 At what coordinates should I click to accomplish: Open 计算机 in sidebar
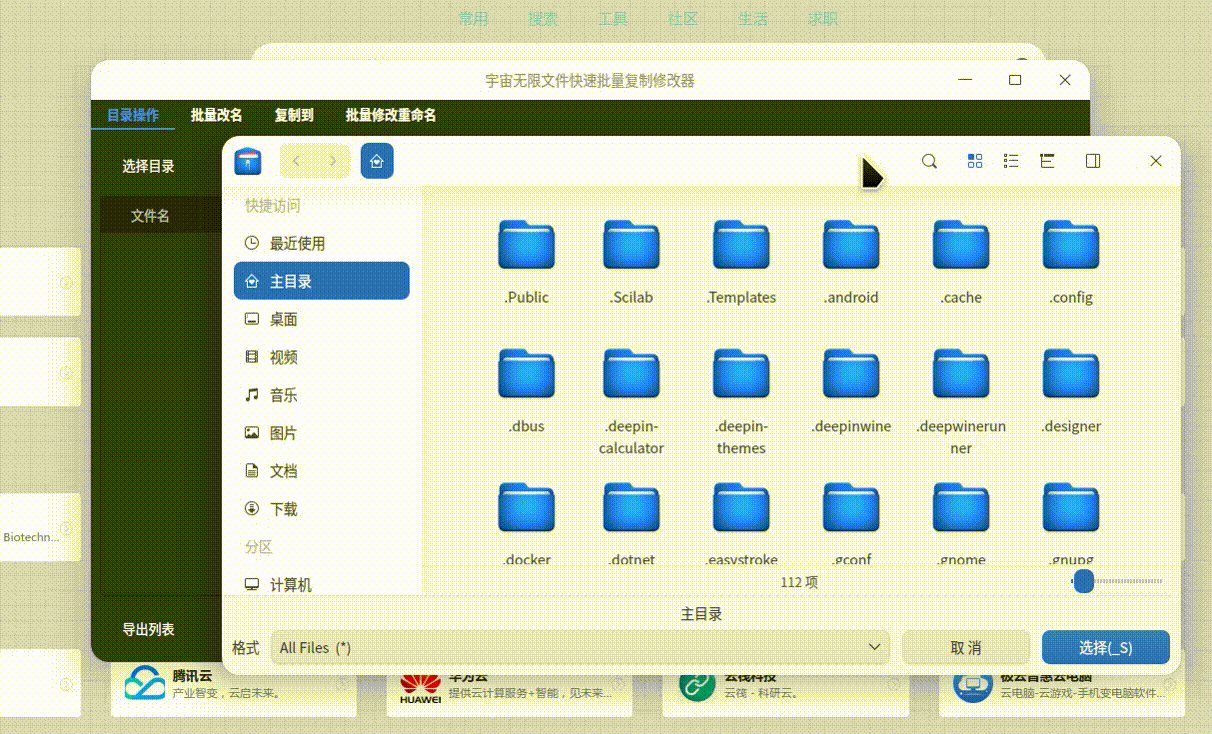(321, 585)
